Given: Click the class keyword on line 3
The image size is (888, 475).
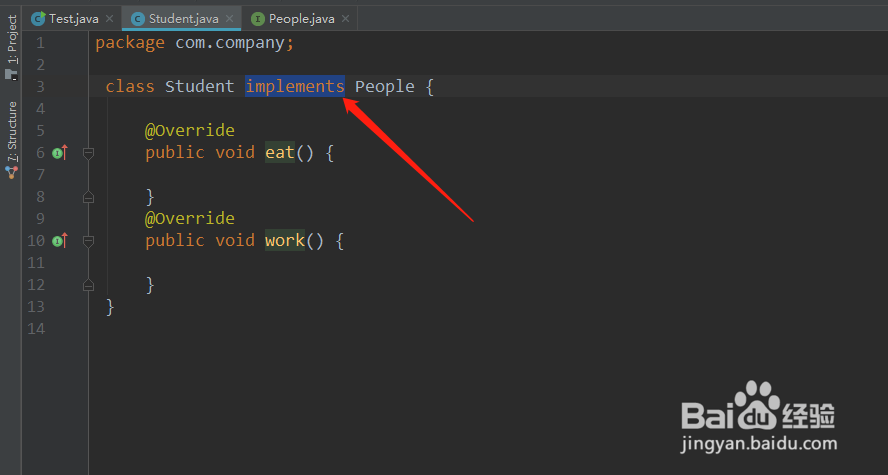Looking at the screenshot, I should point(130,86).
